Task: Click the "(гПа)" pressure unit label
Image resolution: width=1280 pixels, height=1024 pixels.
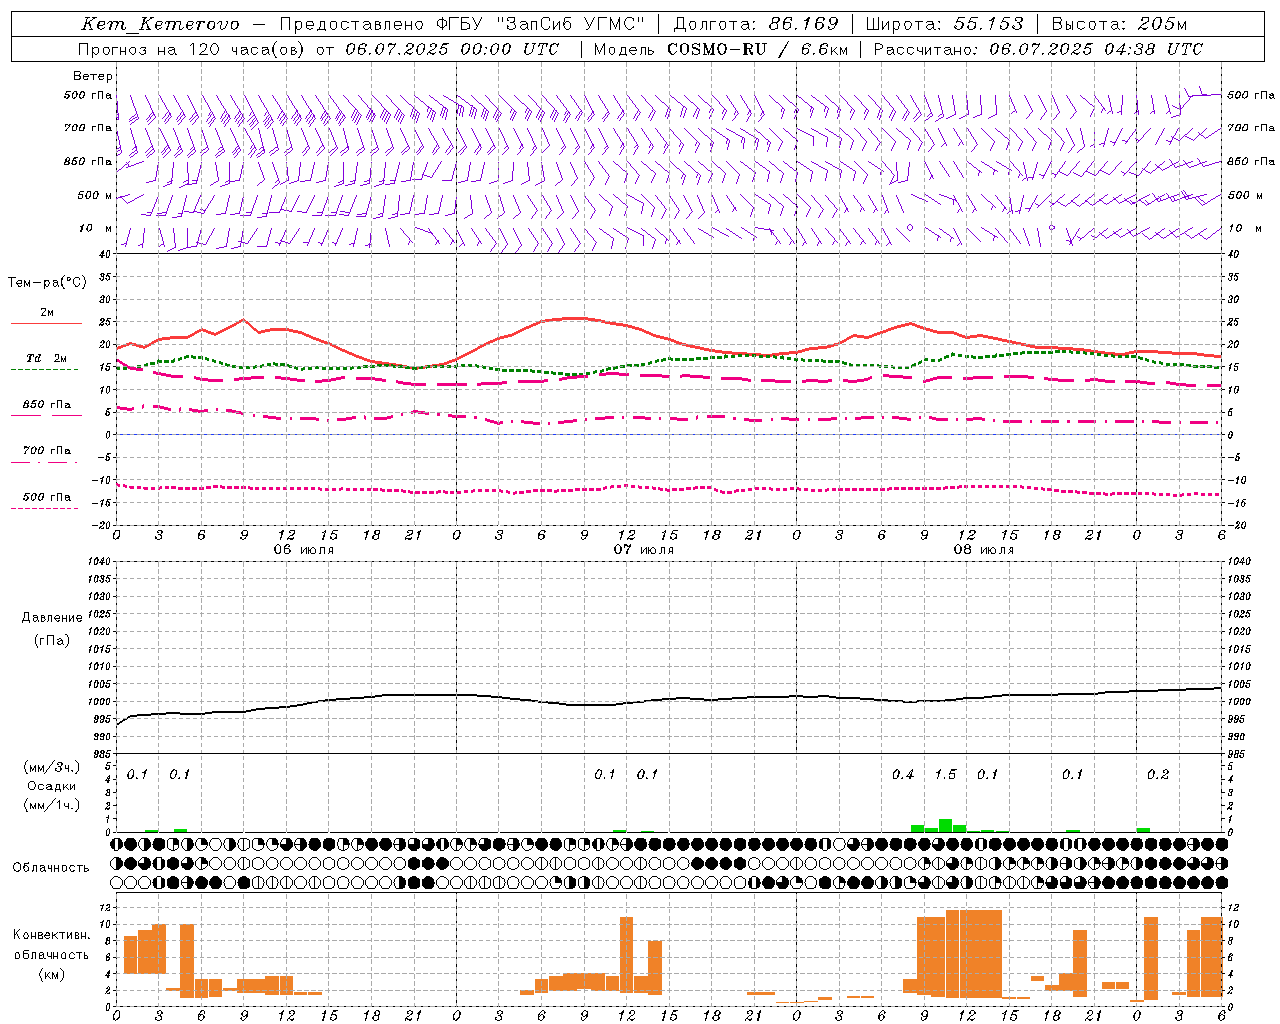Action: point(52,640)
